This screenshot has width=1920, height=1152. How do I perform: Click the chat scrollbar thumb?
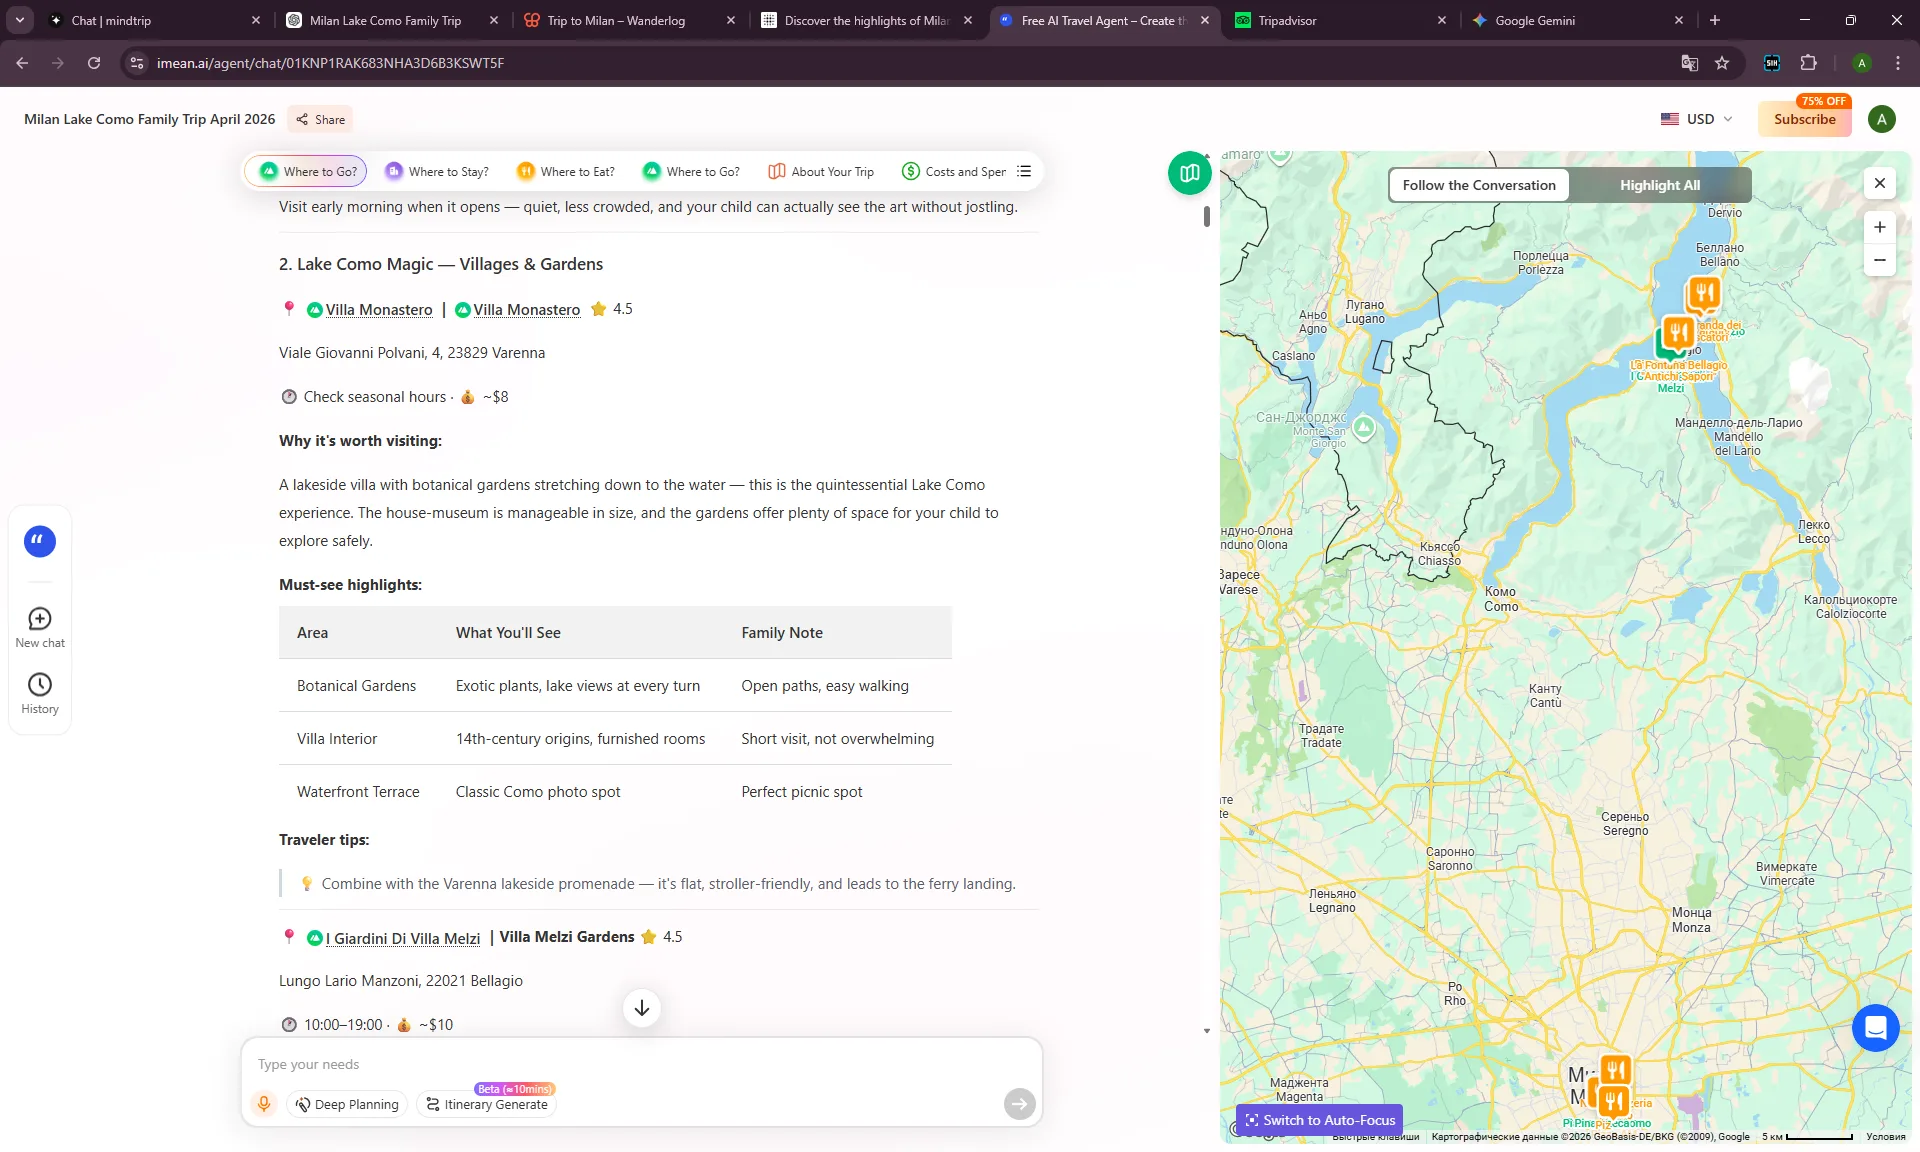pyautogui.click(x=1207, y=216)
